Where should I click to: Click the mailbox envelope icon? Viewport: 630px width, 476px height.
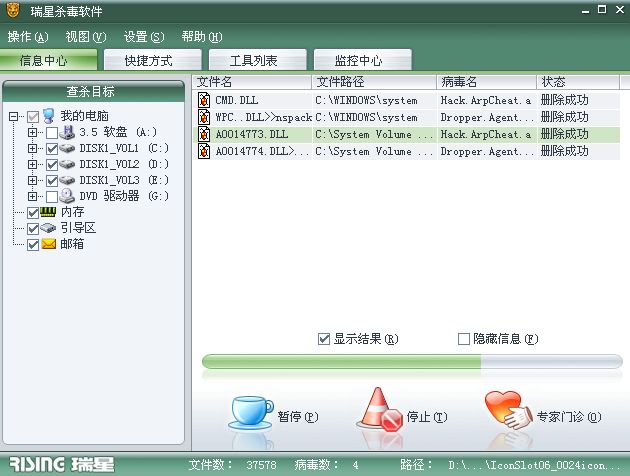point(49,244)
